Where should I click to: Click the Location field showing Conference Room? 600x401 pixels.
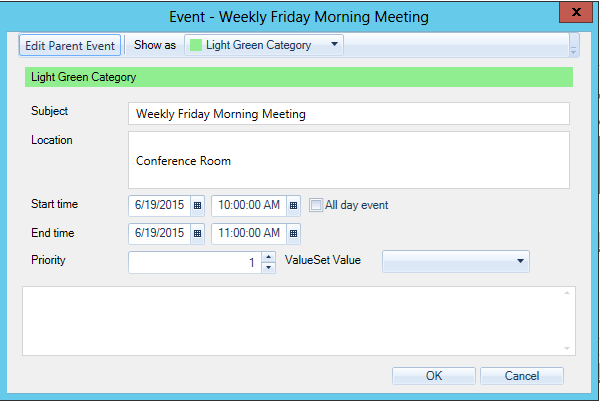coord(348,160)
